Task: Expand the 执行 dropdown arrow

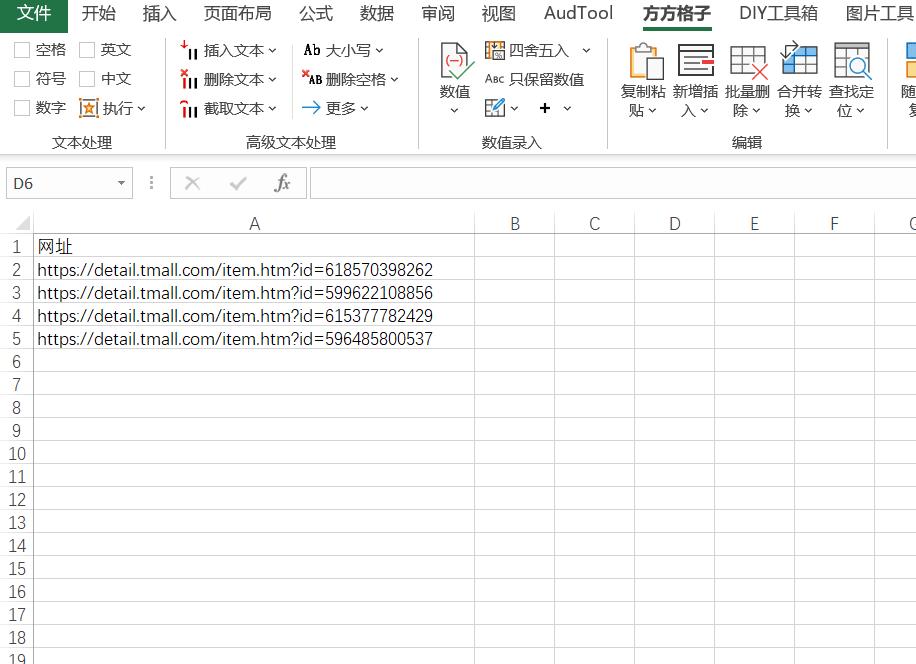Action: click(x=141, y=109)
